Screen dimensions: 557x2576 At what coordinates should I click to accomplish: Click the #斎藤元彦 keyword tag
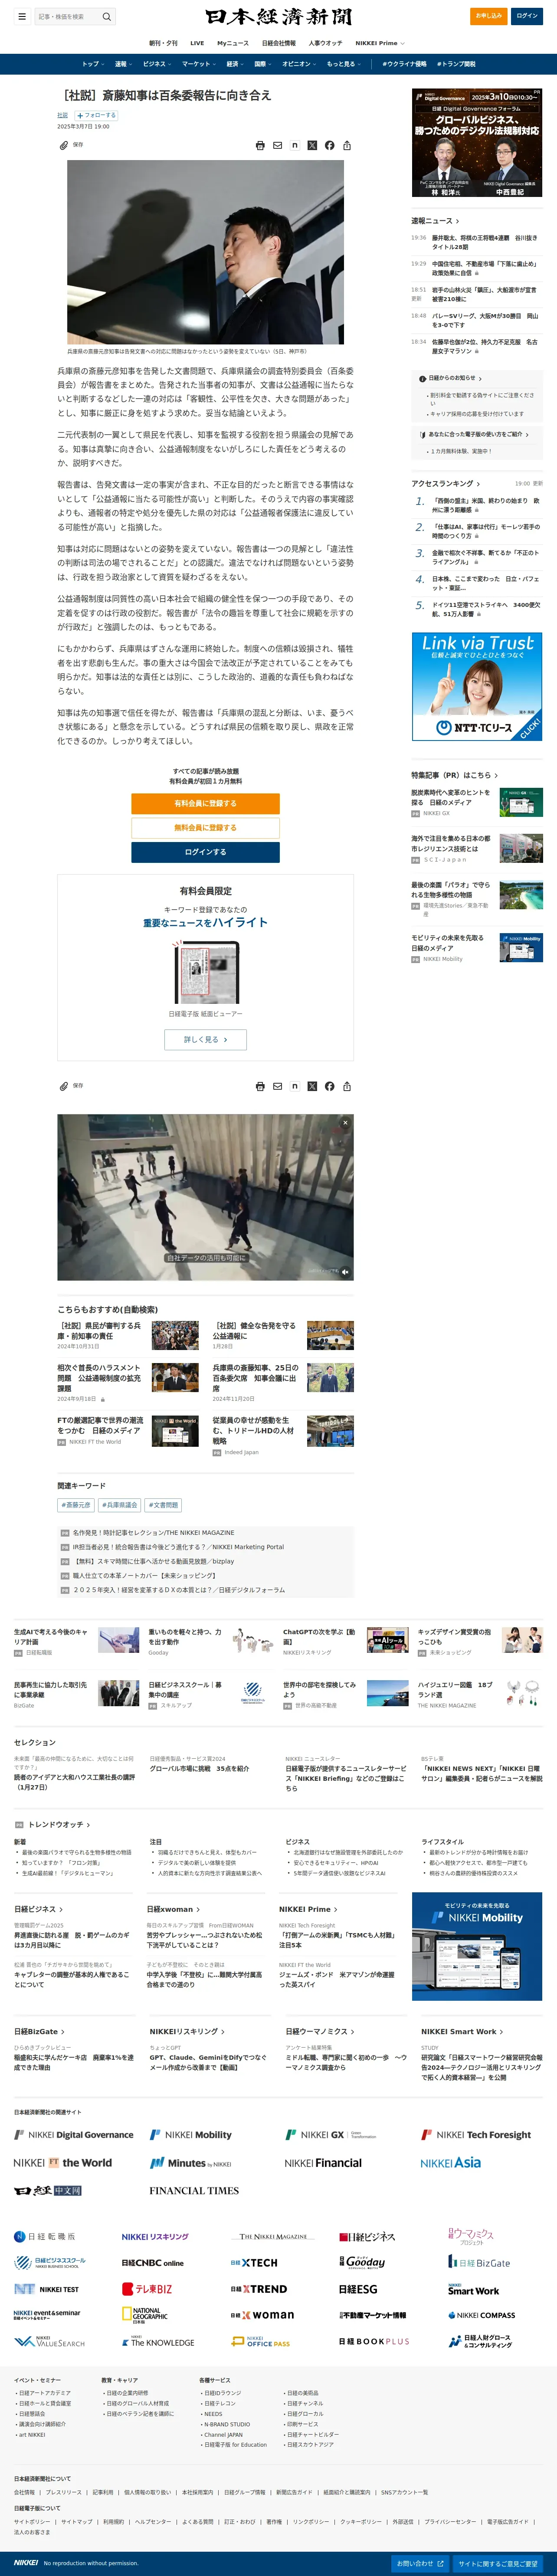click(76, 1505)
